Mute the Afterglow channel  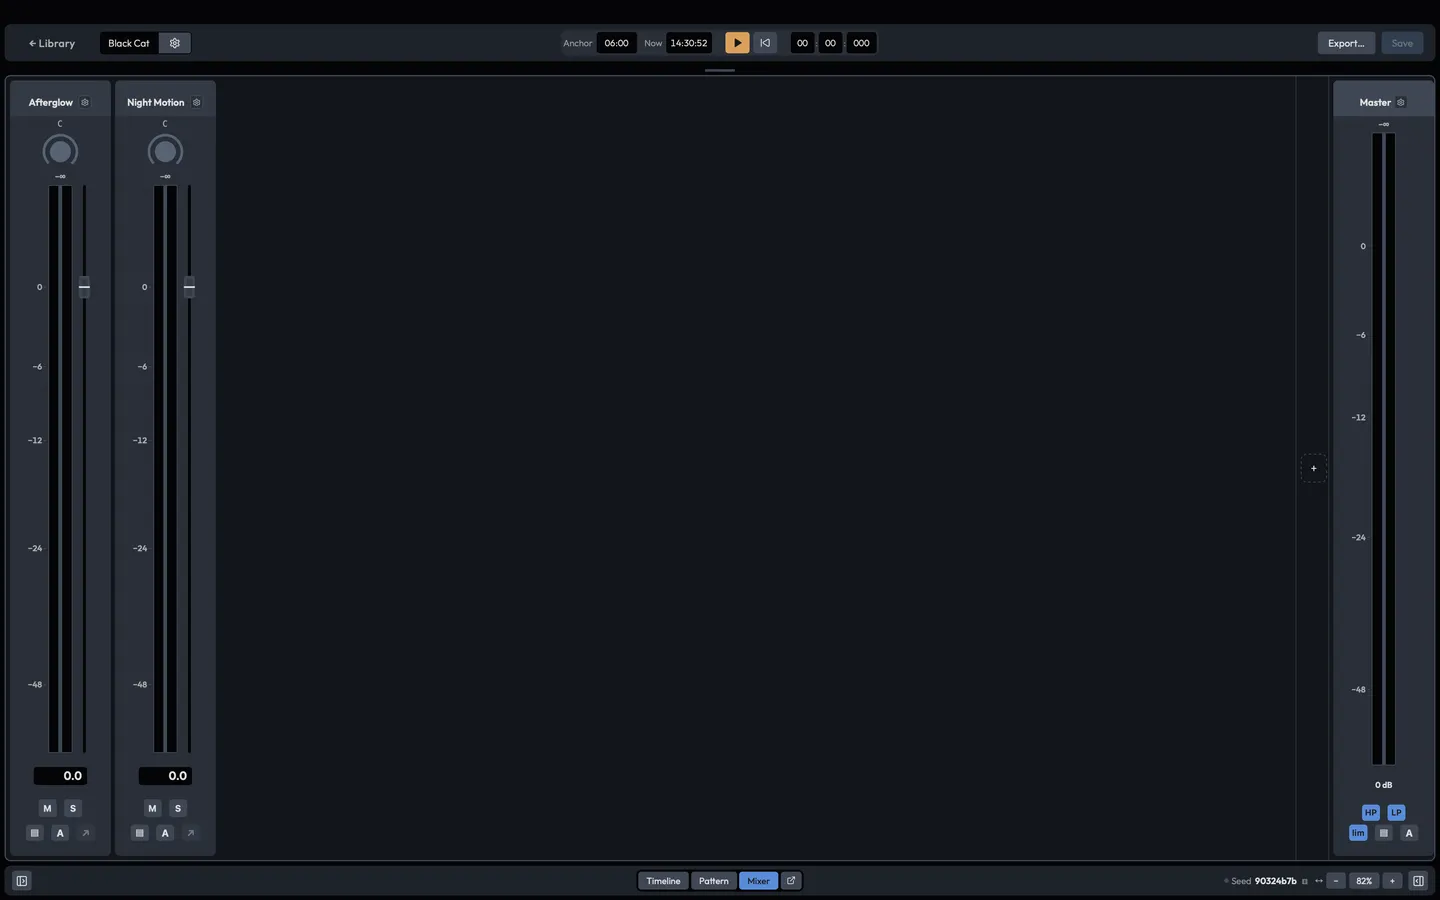(47, 808)
